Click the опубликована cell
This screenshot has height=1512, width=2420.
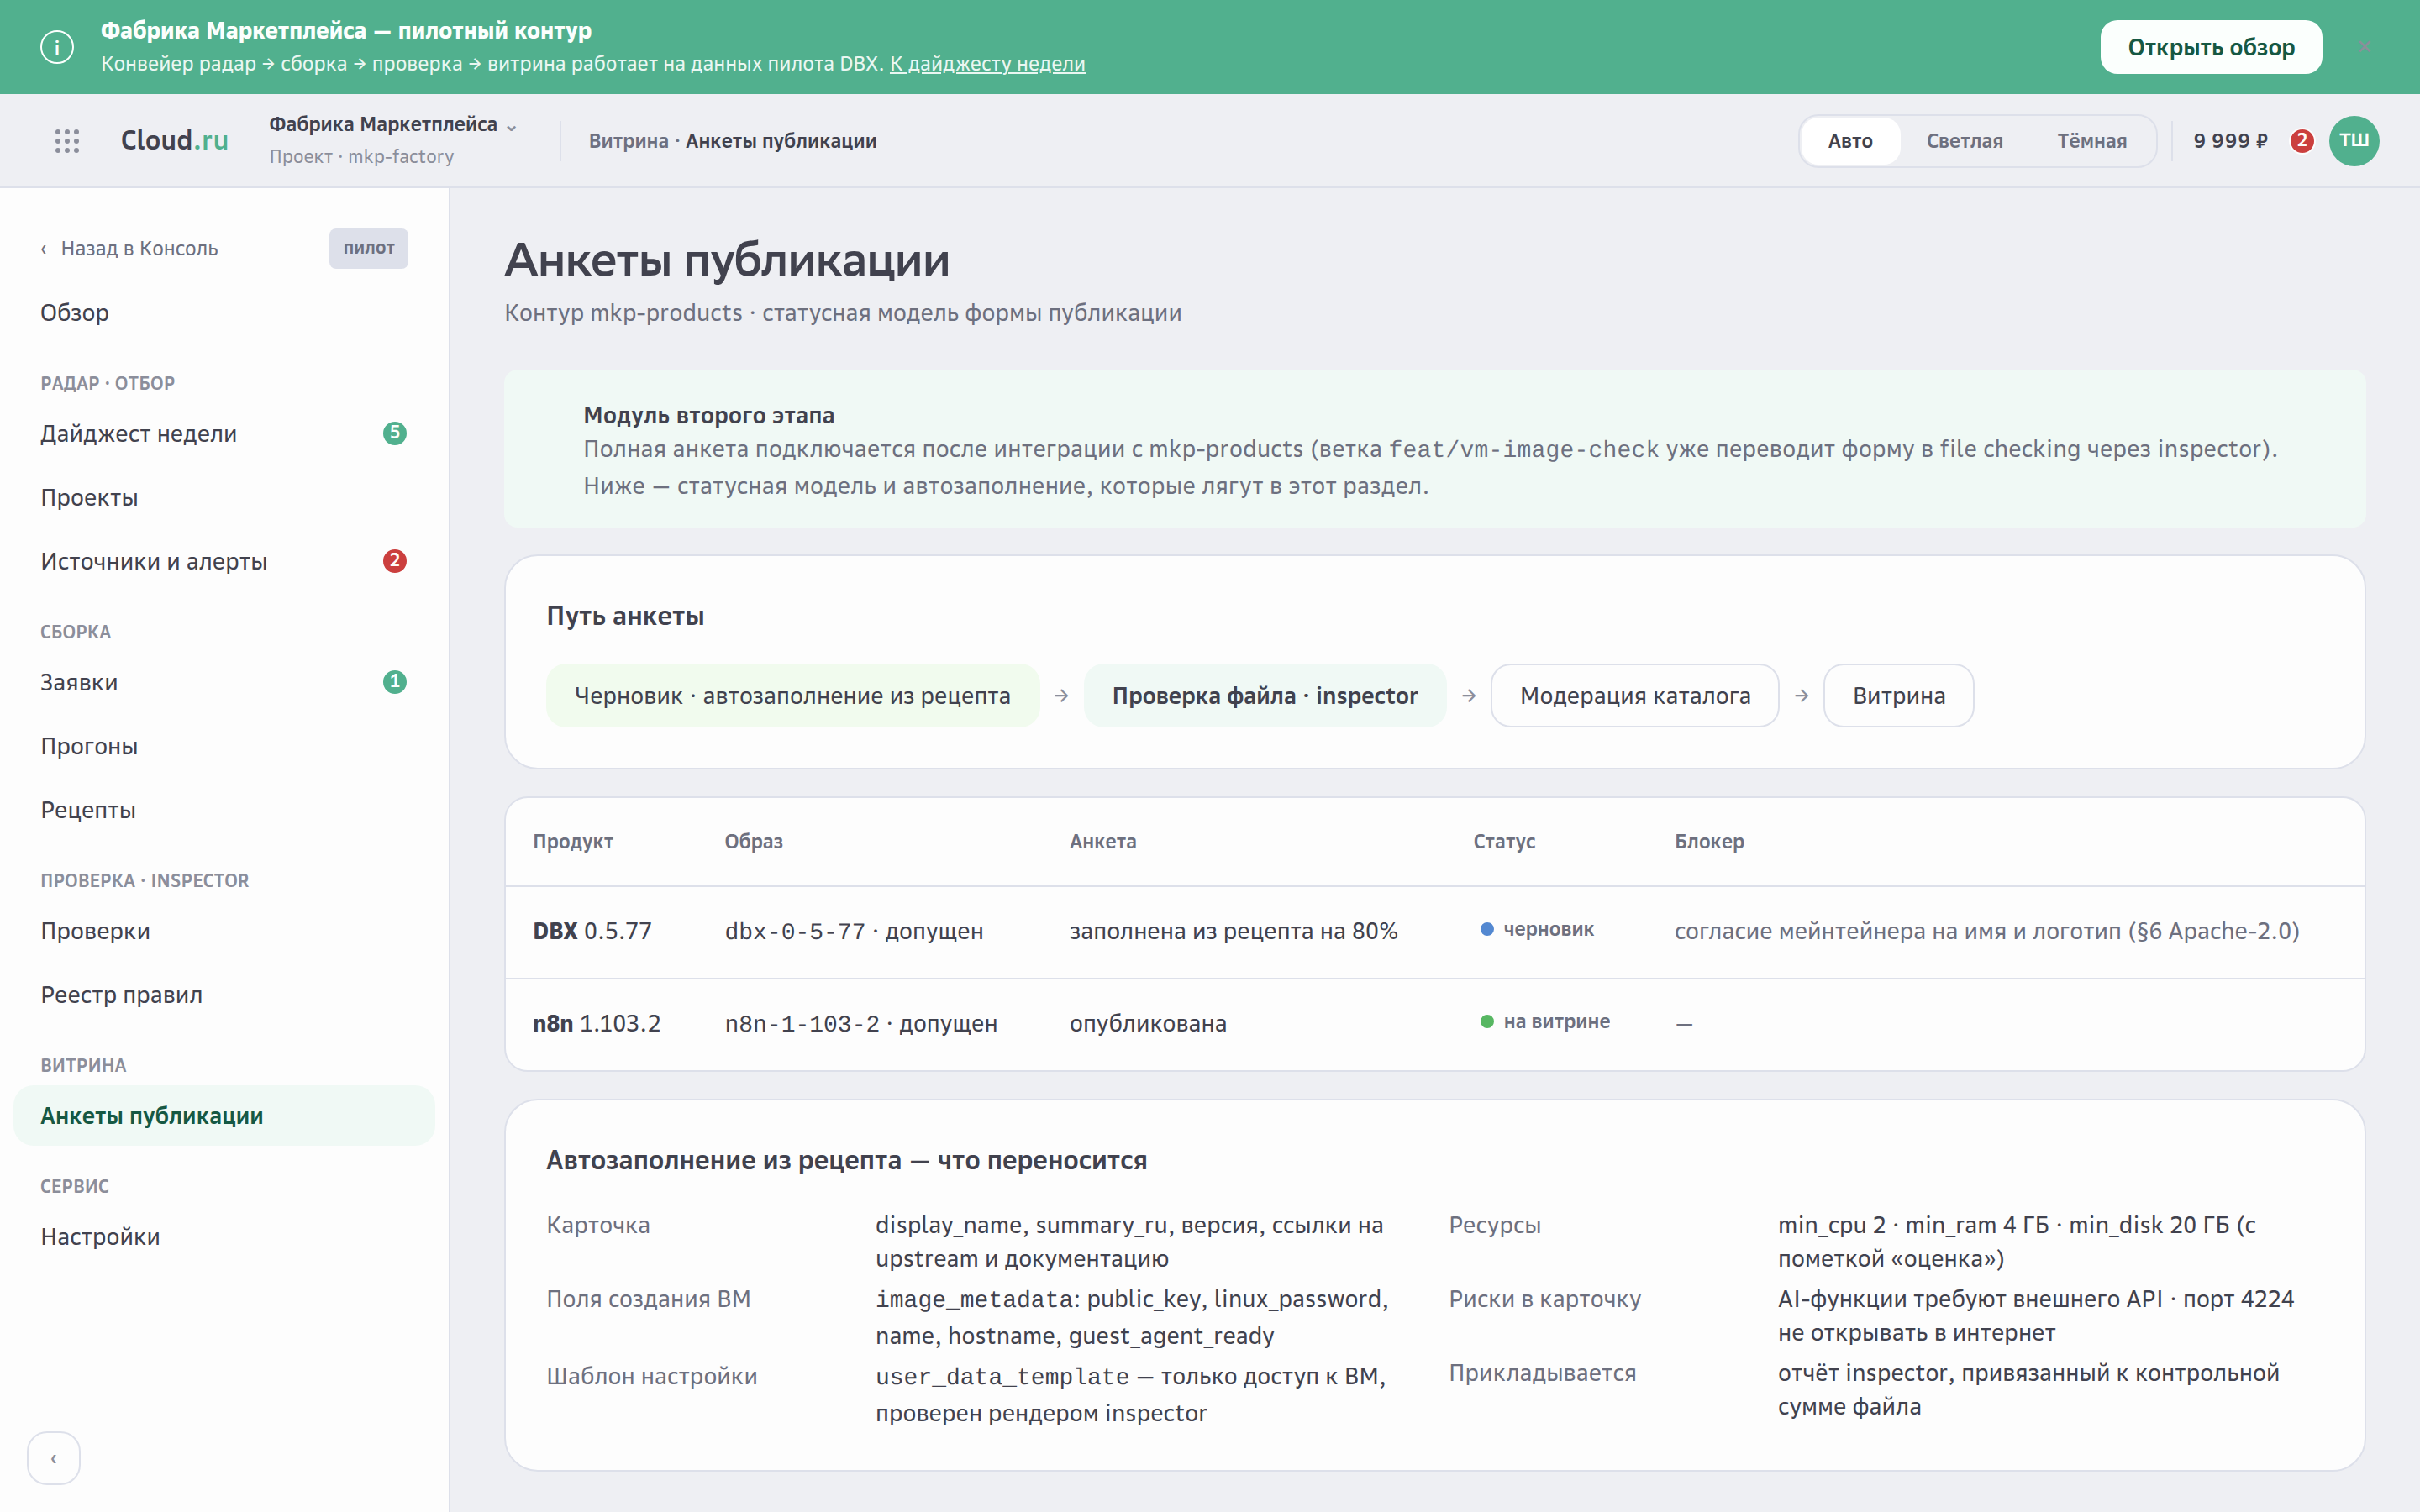1147,1023
